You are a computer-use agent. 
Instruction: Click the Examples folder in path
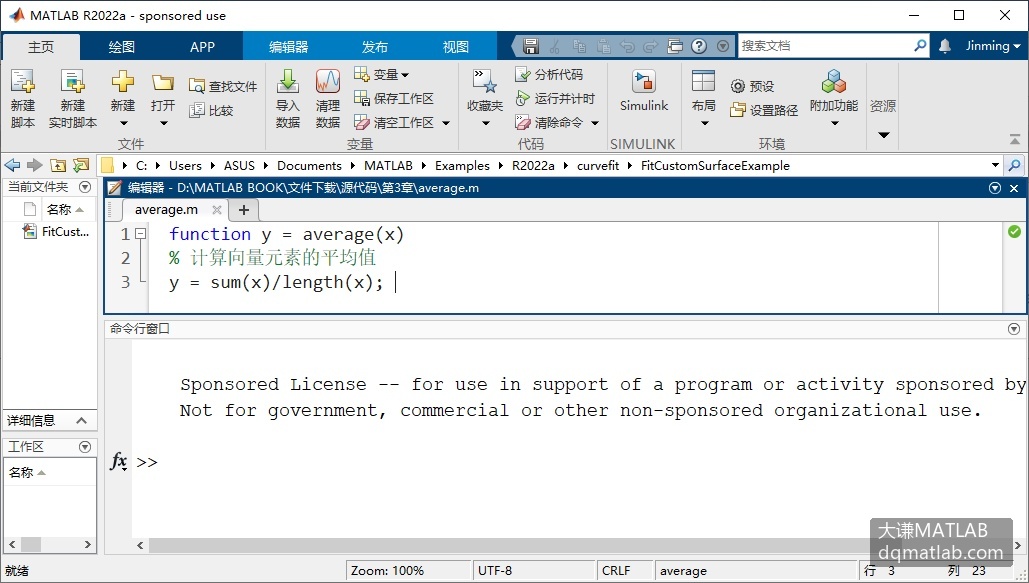(462, 165)
